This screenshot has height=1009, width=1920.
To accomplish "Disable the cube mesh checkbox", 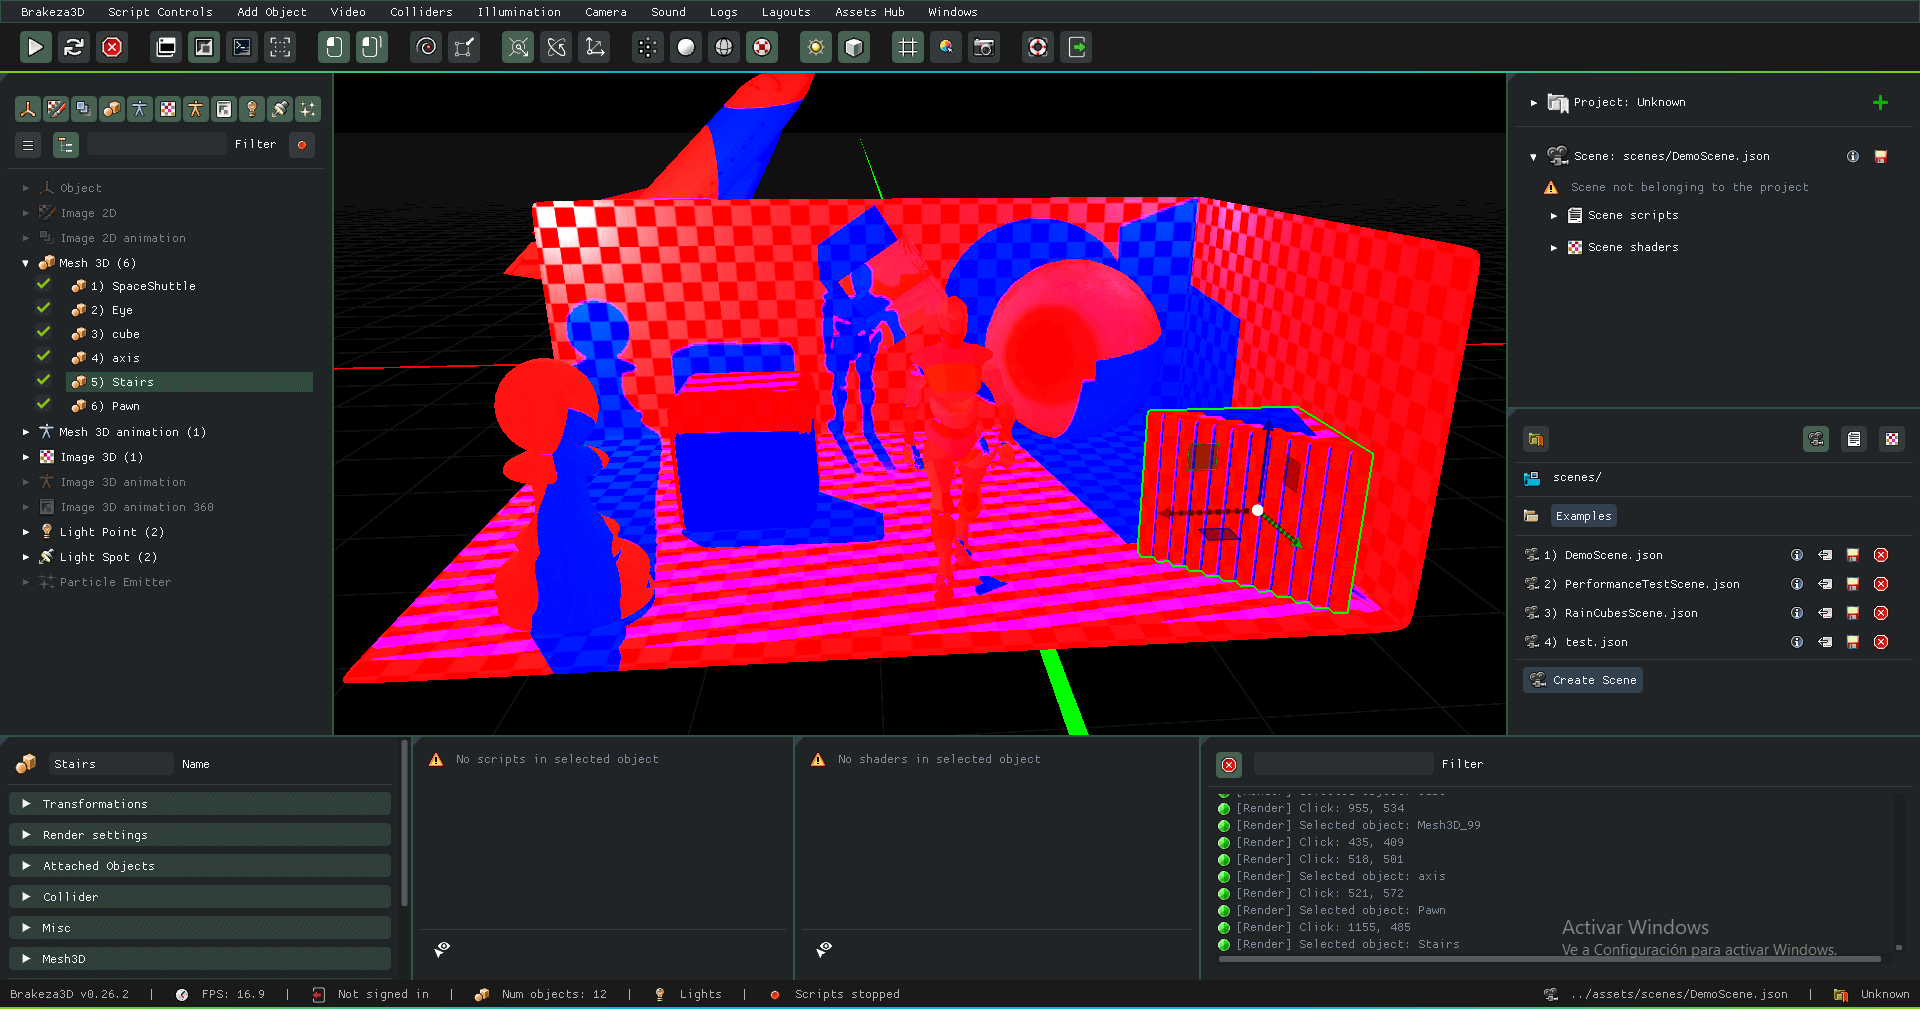I will pyautogui.click(x=44, y=333).
